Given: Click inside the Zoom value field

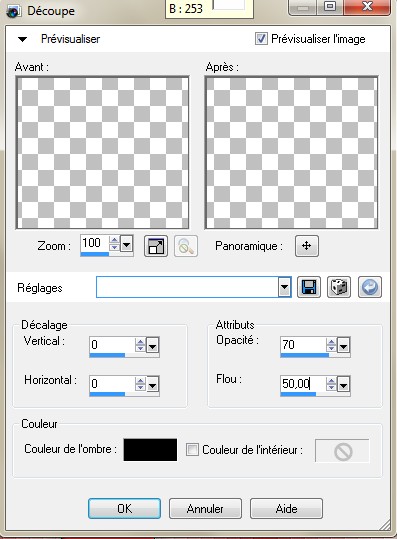Looking at the screenshot, I should (95, 243).
